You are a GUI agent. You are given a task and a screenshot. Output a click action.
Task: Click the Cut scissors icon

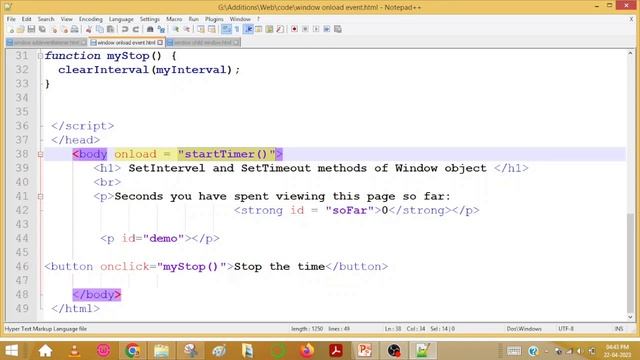(x=89, y=29)
